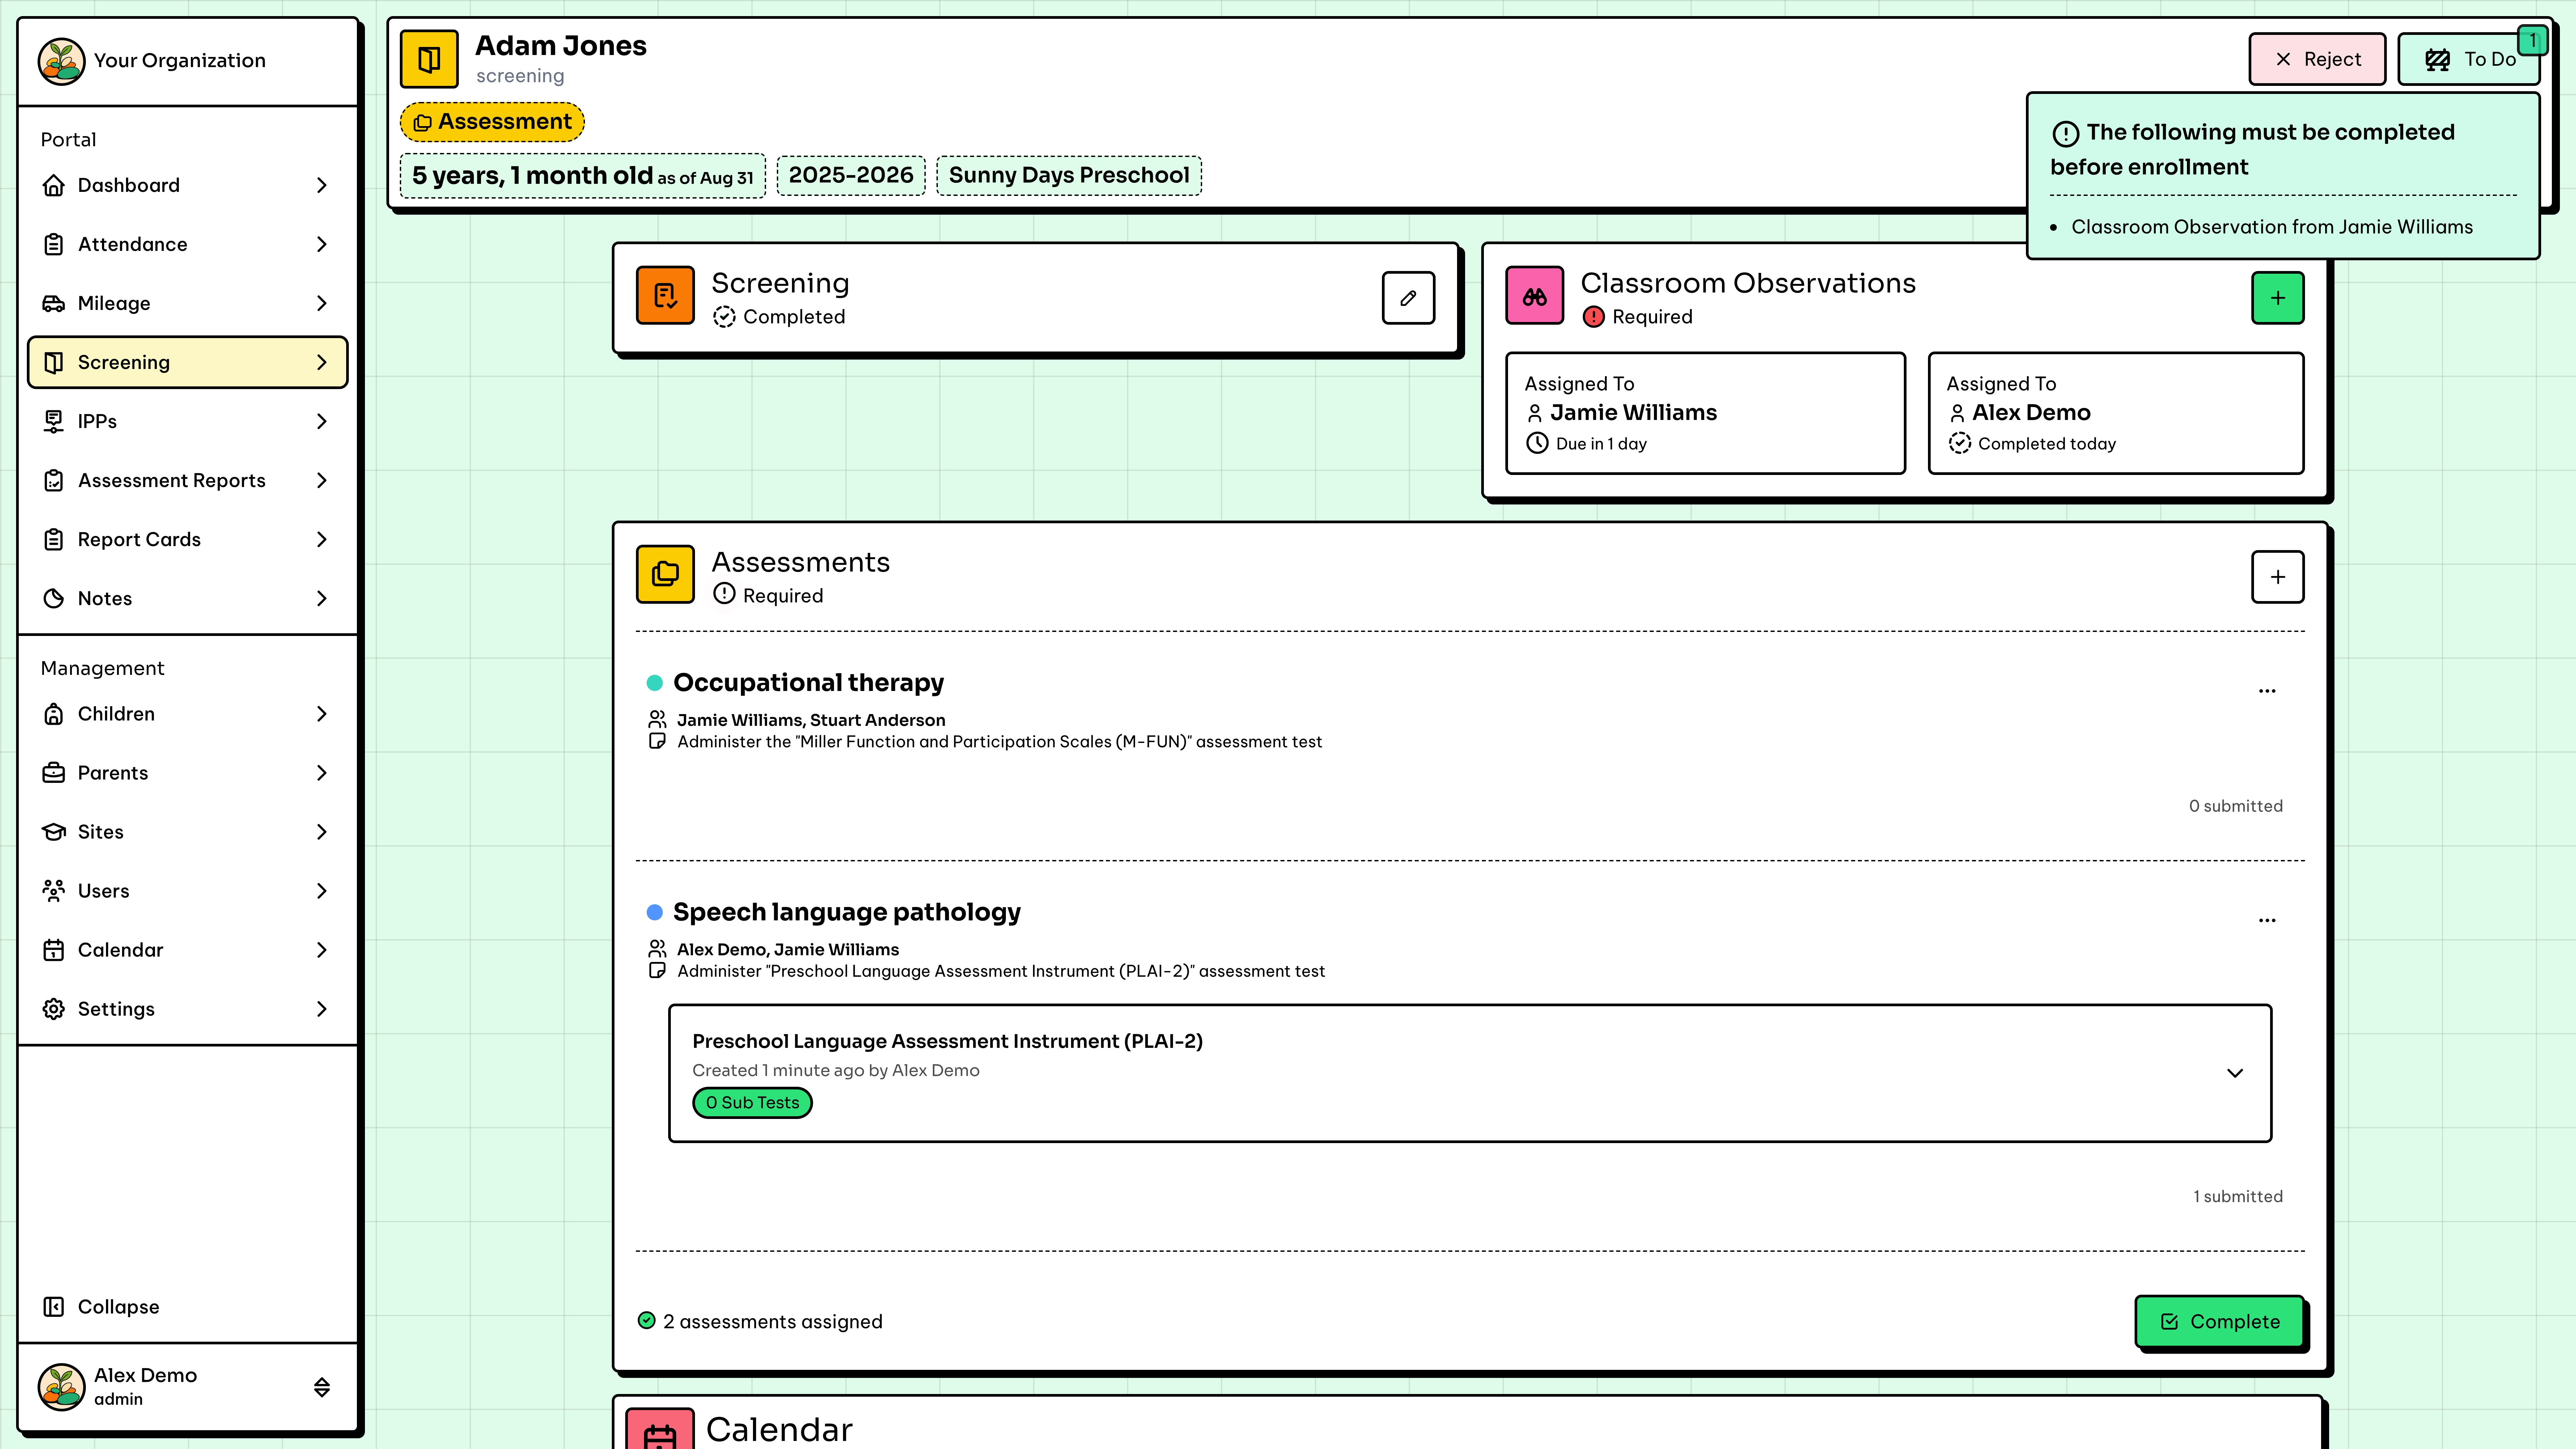Viewport: 2576px width, 1449px height.
Task: Expand Settings chevron arrow
Action: point(322,1009)
